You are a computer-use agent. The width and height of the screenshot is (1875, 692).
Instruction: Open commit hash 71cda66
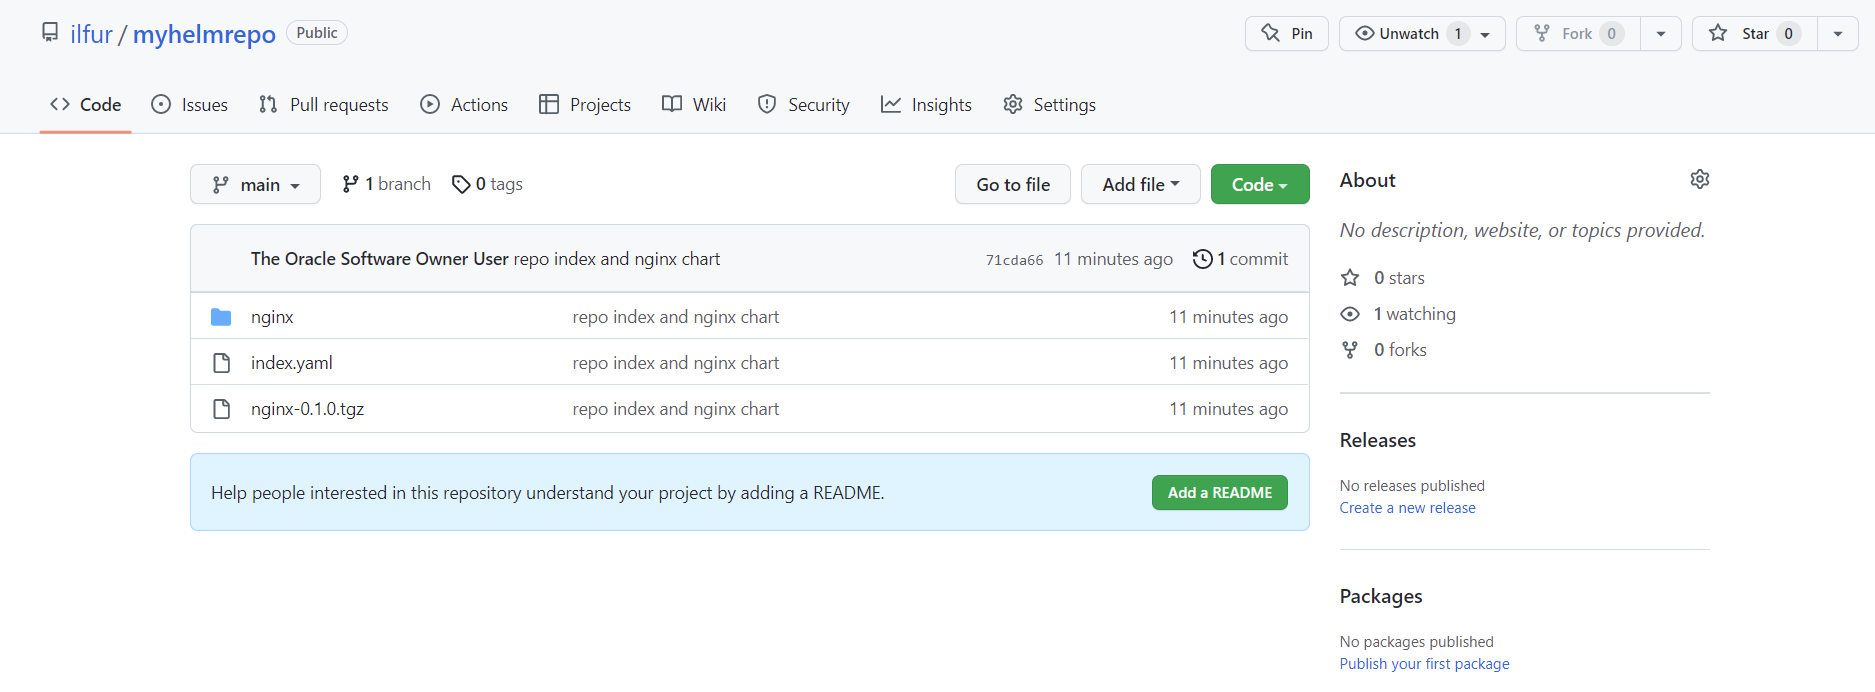[1014, 260]
